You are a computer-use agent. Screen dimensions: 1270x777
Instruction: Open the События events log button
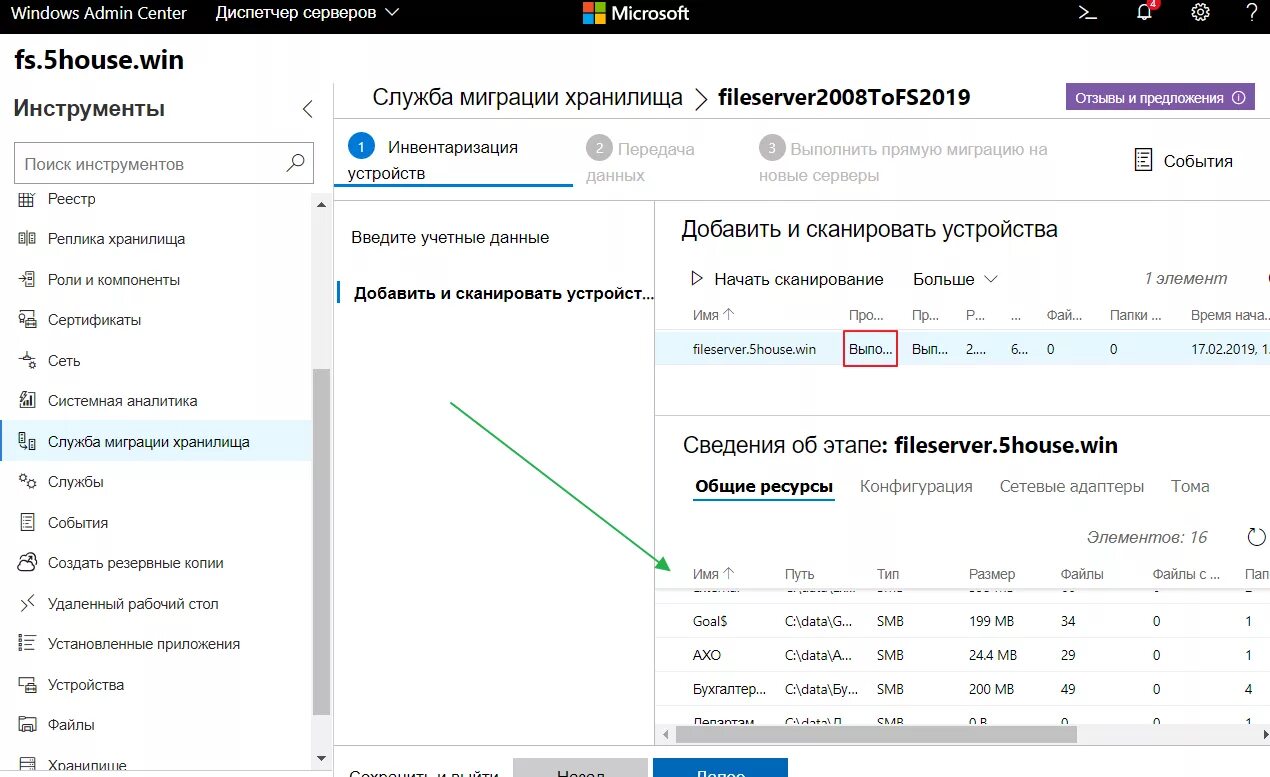tap(1183, 160)
